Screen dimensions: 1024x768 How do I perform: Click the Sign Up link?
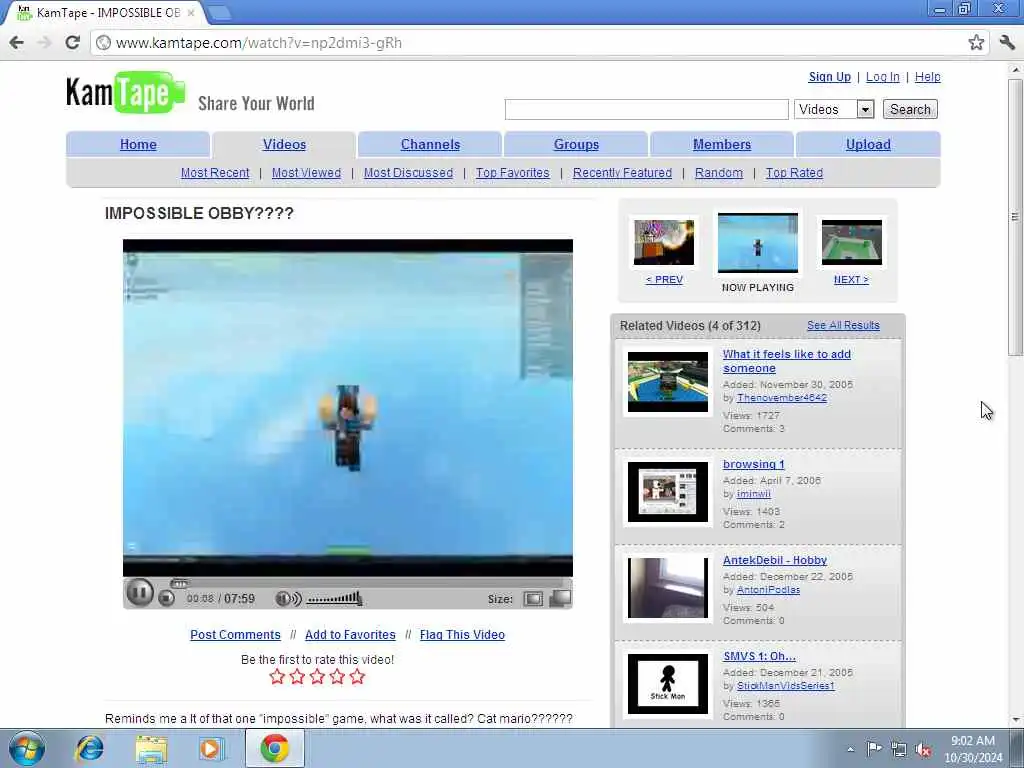829,76
